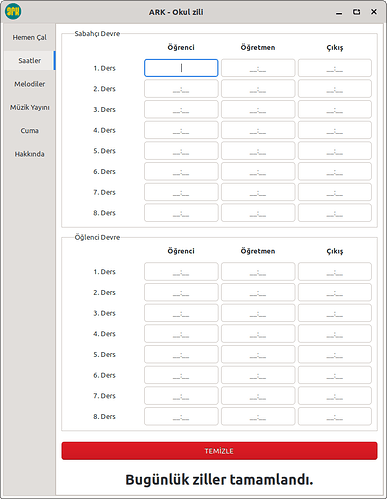
Task: Close the ARK - Okul zili window
Action: pos(374,12)
